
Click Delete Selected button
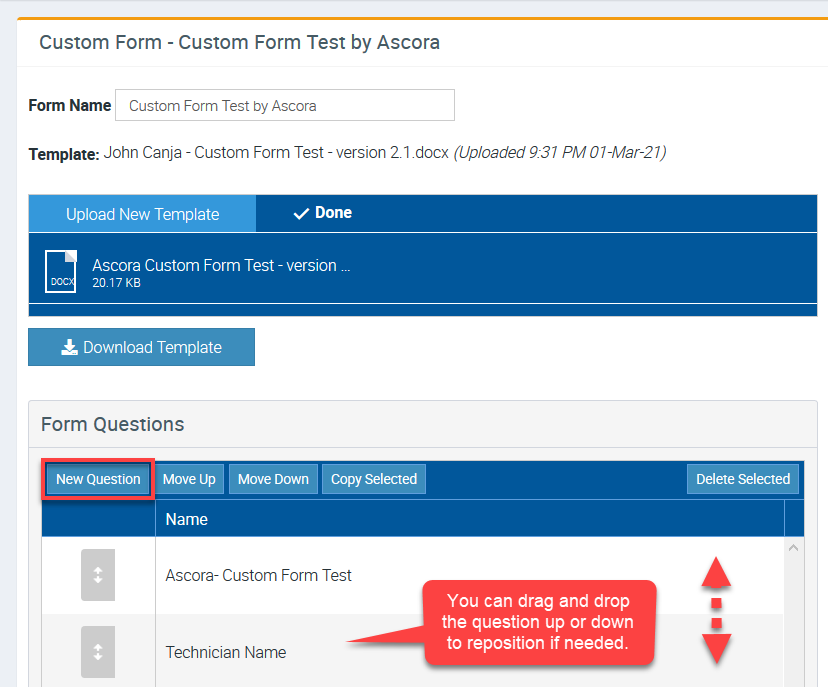(742, 479)
